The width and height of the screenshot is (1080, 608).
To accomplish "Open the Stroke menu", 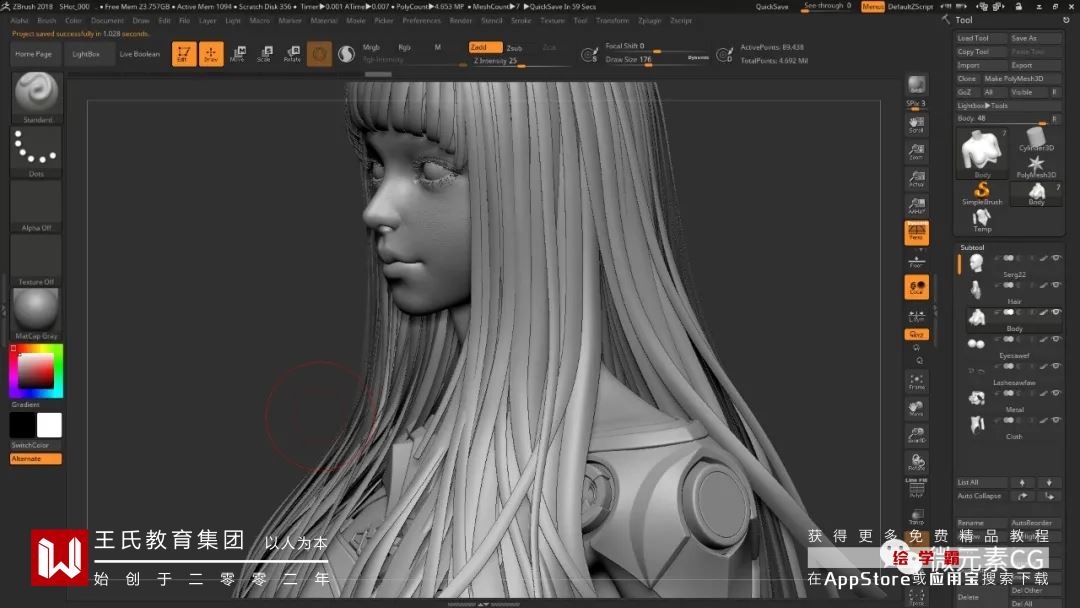I will 521,21.
